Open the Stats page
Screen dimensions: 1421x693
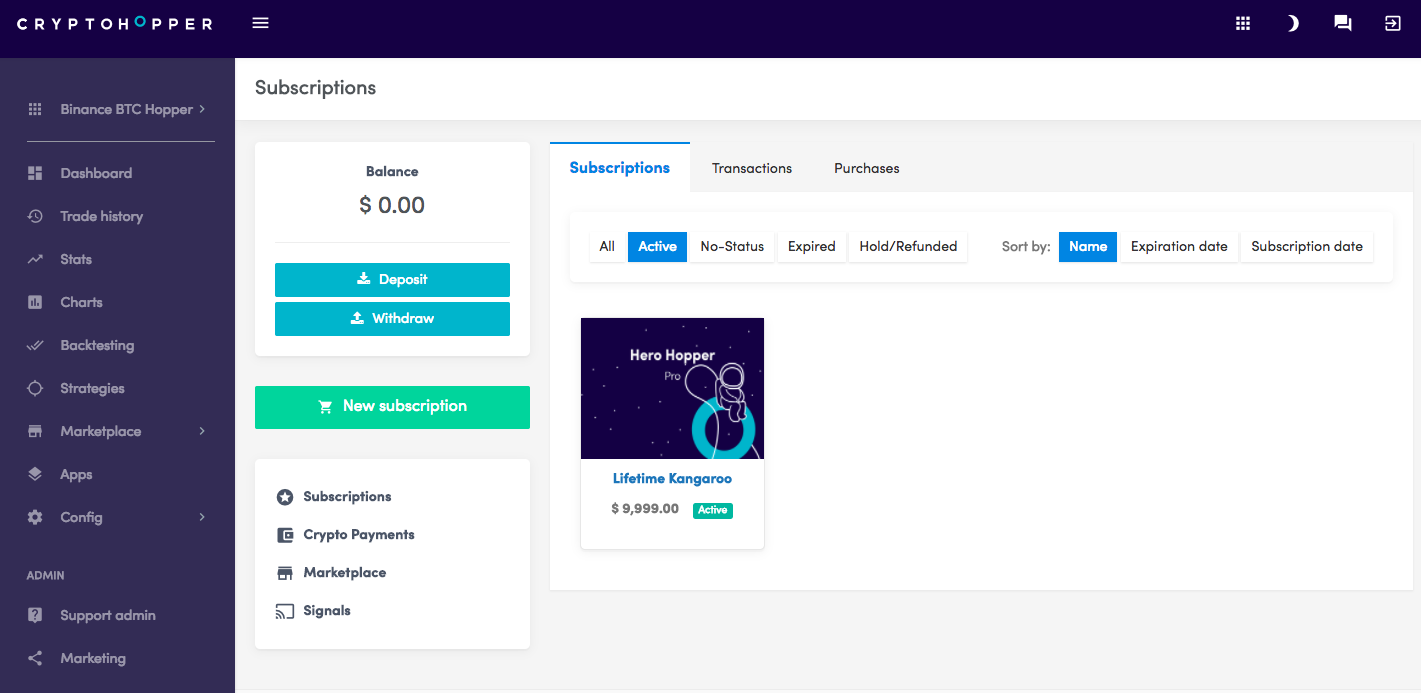76,259
